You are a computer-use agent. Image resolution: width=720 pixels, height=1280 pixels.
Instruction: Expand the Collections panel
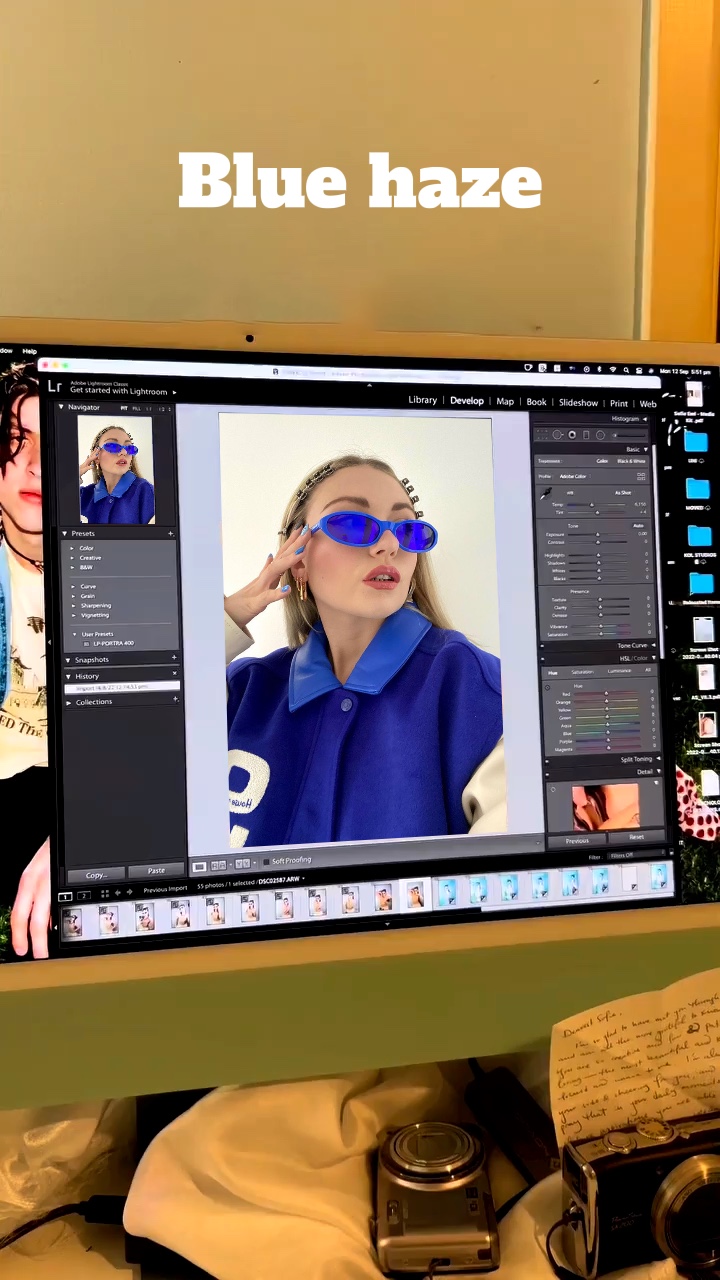(x=69, y=702)
